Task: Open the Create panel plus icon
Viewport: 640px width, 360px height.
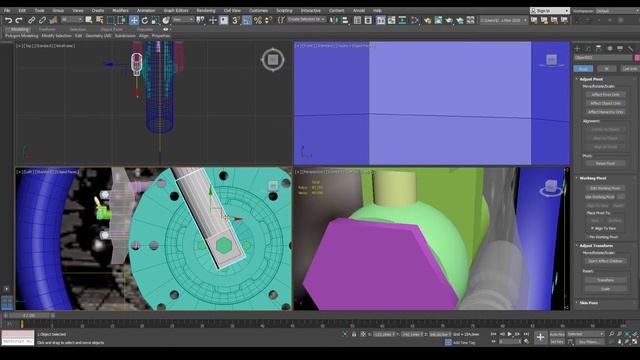Action: click(577, 49)
